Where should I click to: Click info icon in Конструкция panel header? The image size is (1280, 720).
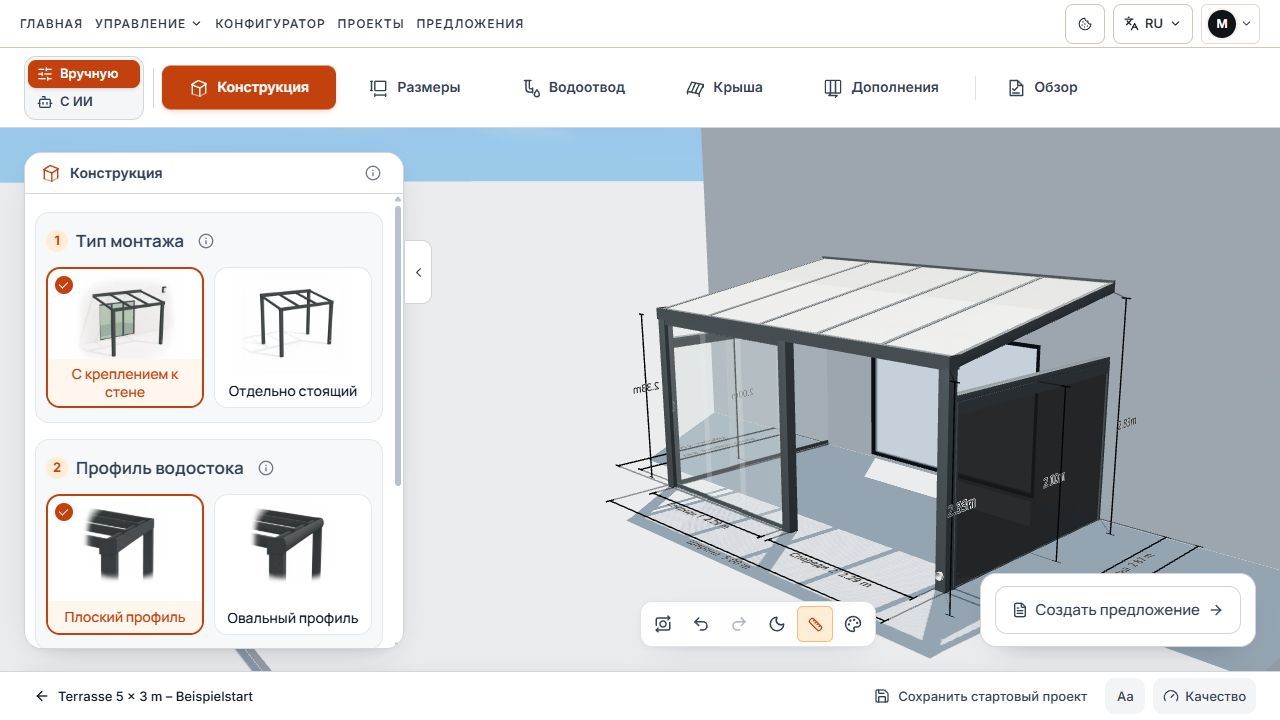pyautogui.click(x=373, y=173)
